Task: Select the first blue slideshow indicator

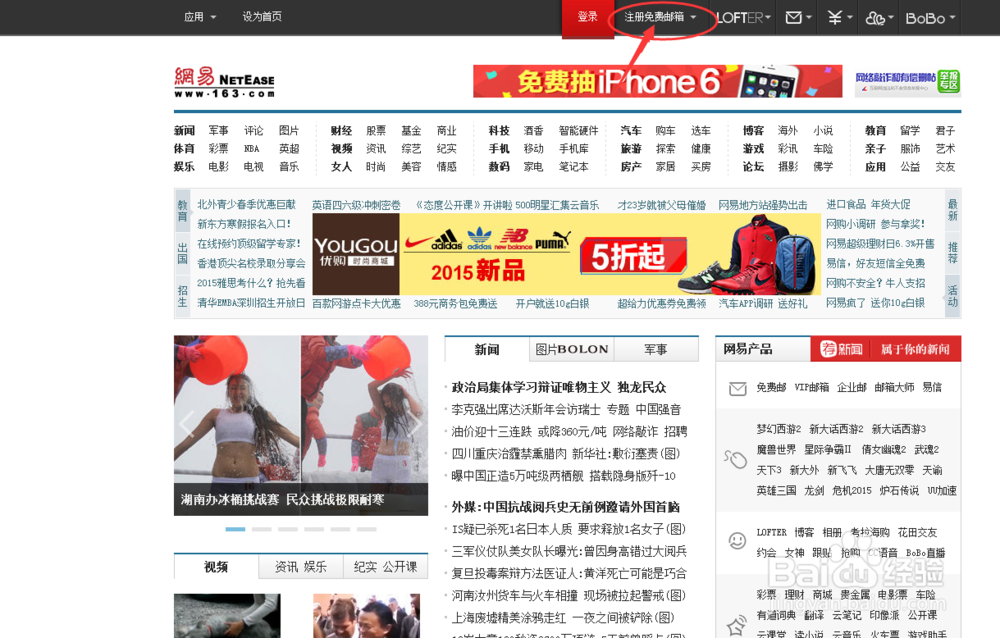Action: [235, 529]
